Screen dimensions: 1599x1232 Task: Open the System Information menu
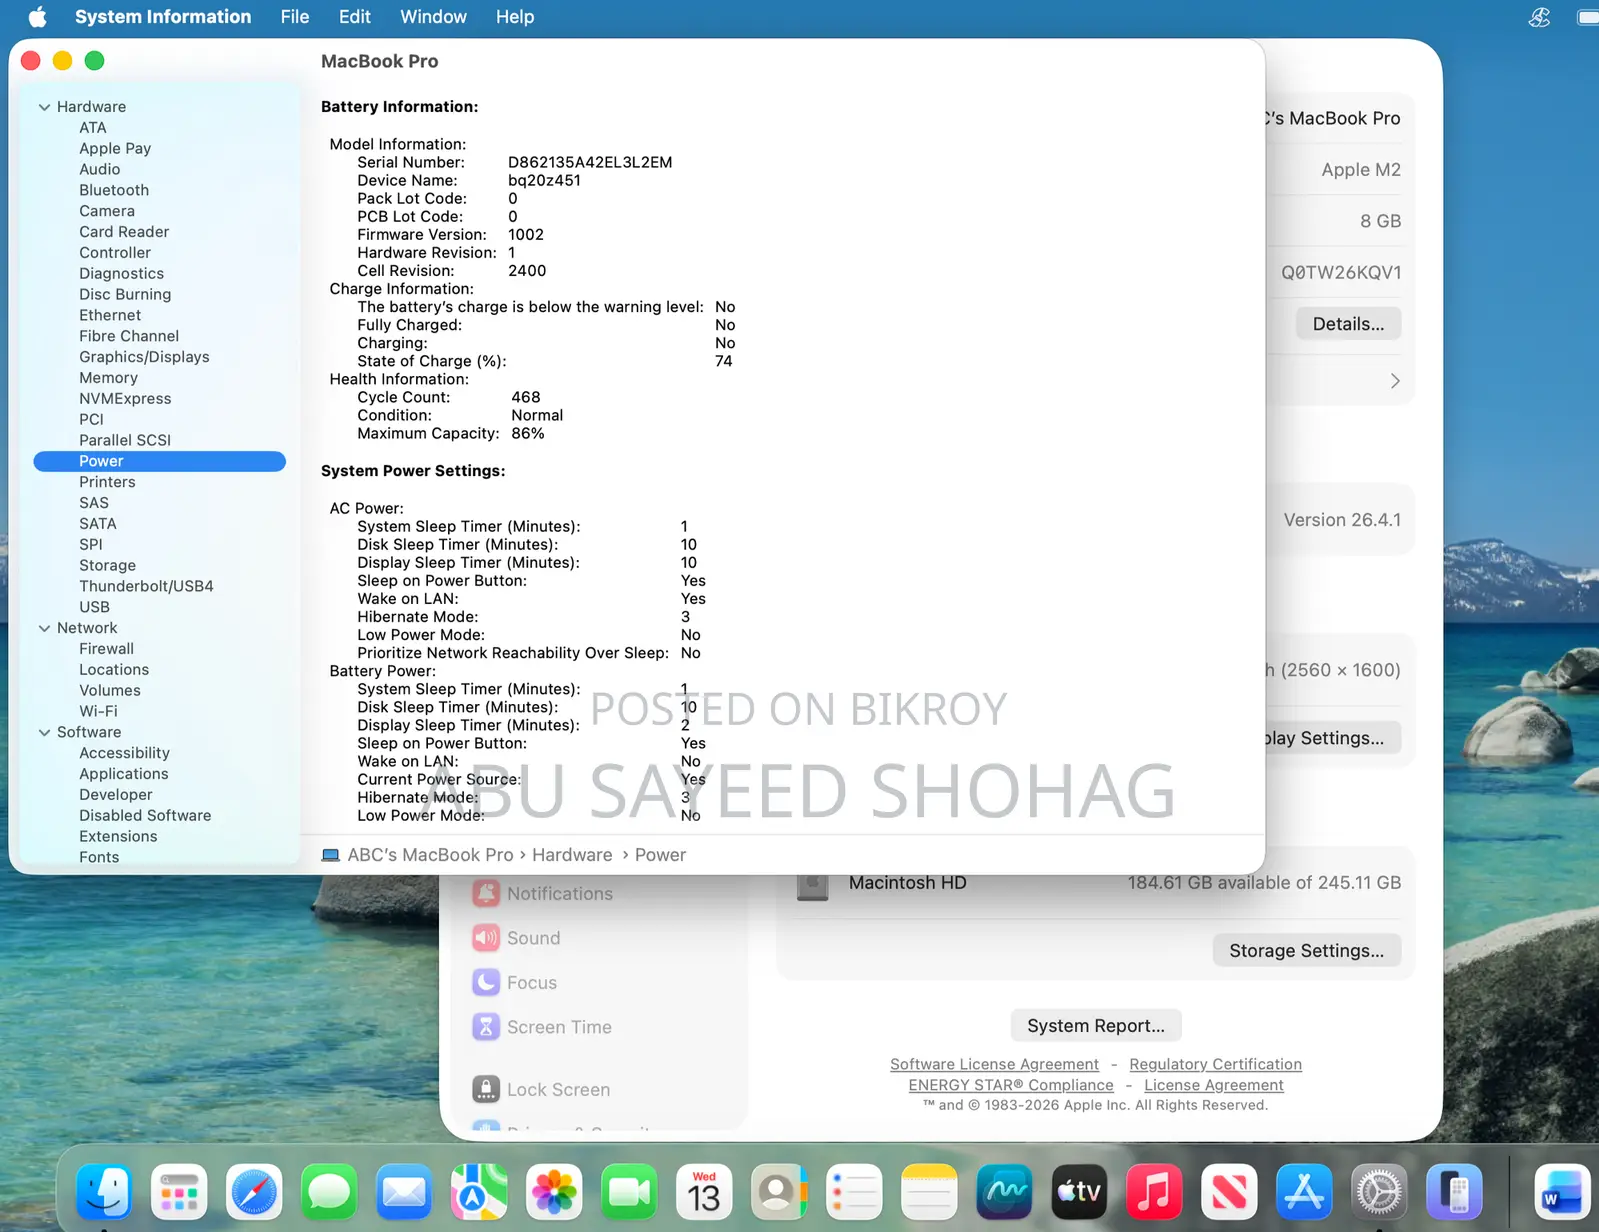point(163,17)
